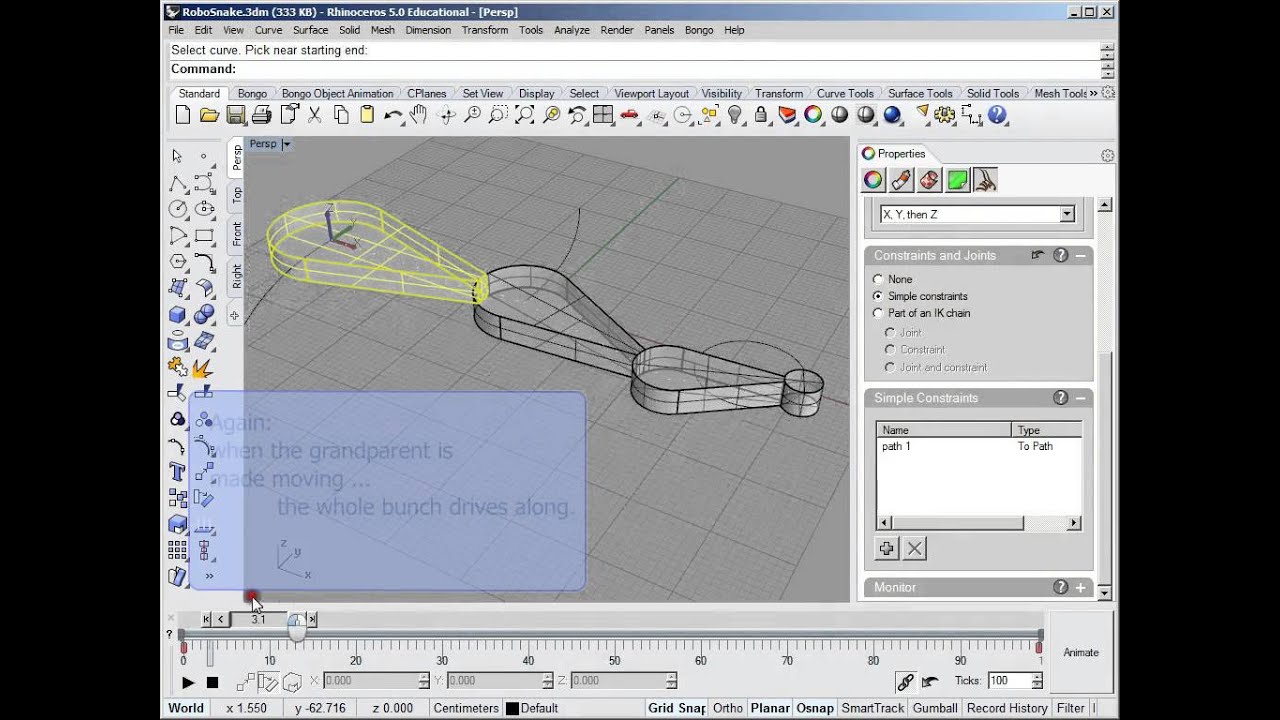Screen dimensions: 1280x720
Task: Select the Box solid tool
Action: coord(178,315)
